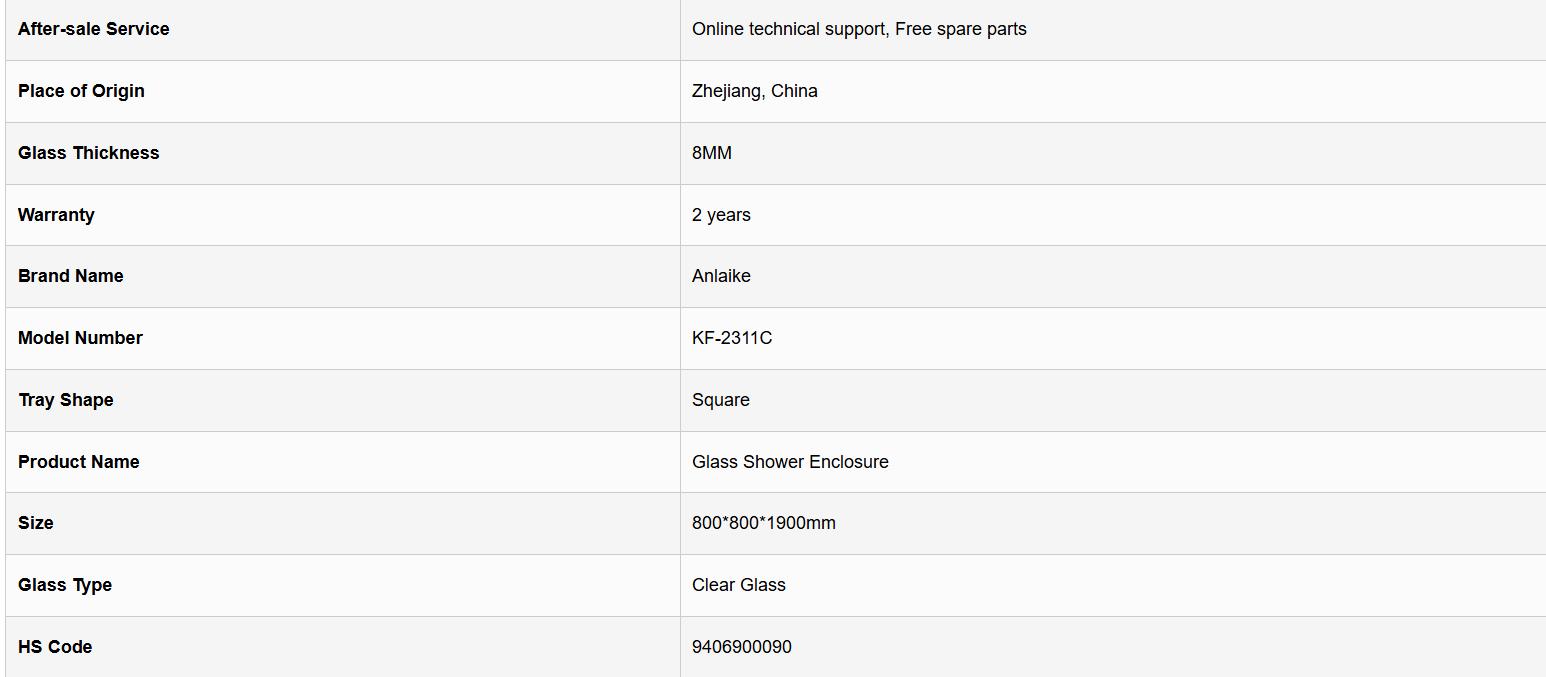Click the Glass Thickness label
The width and height of the screenshot is (1546, 677).
click(89, 153)
